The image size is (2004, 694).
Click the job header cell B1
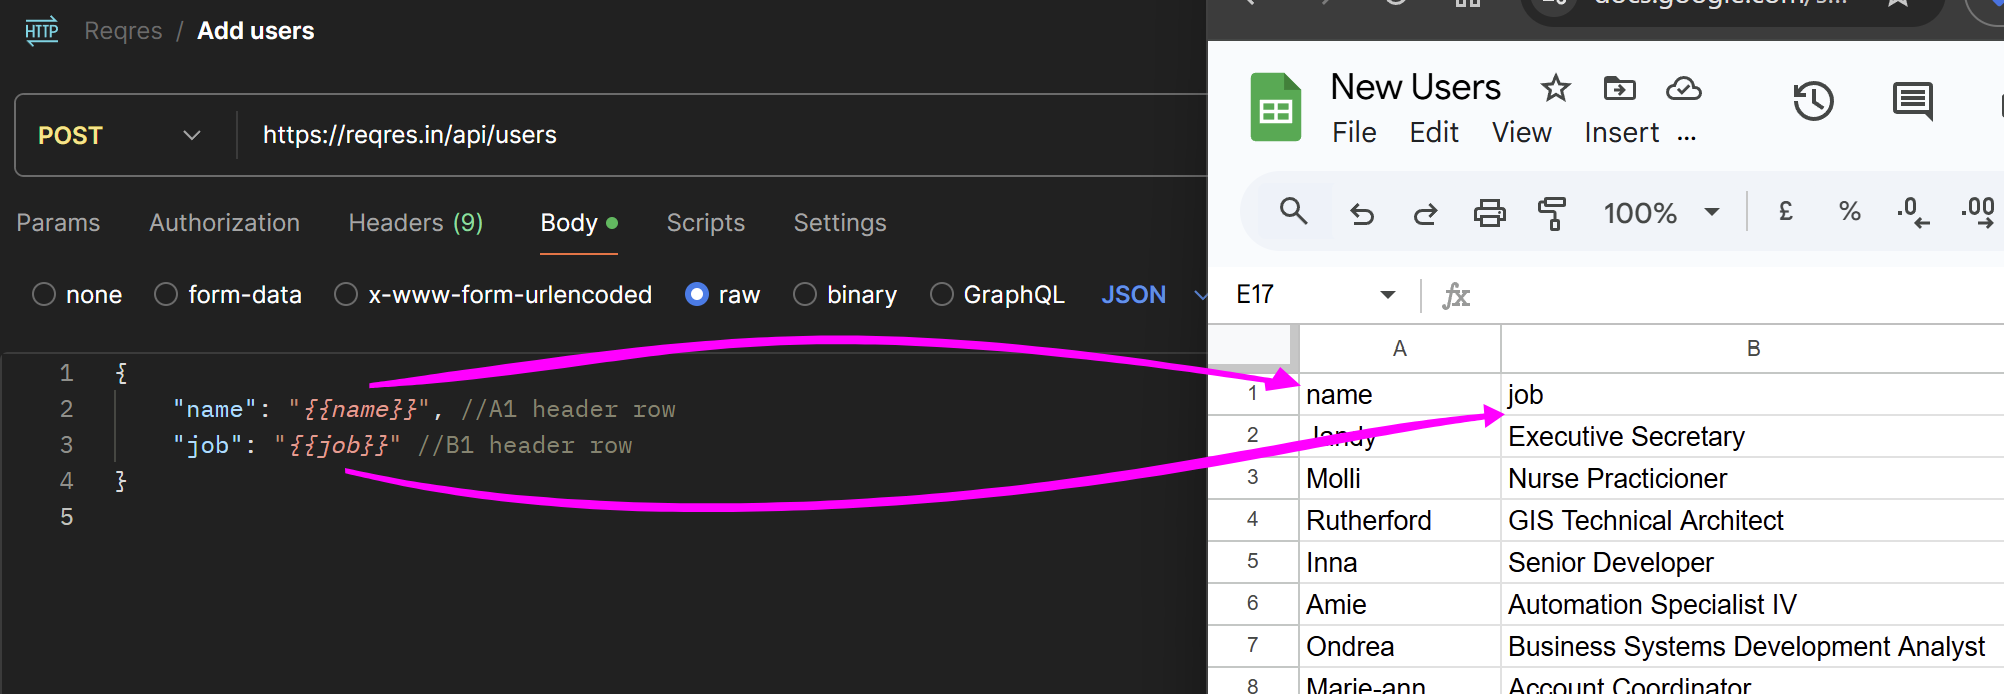[x=1753, y=395]
